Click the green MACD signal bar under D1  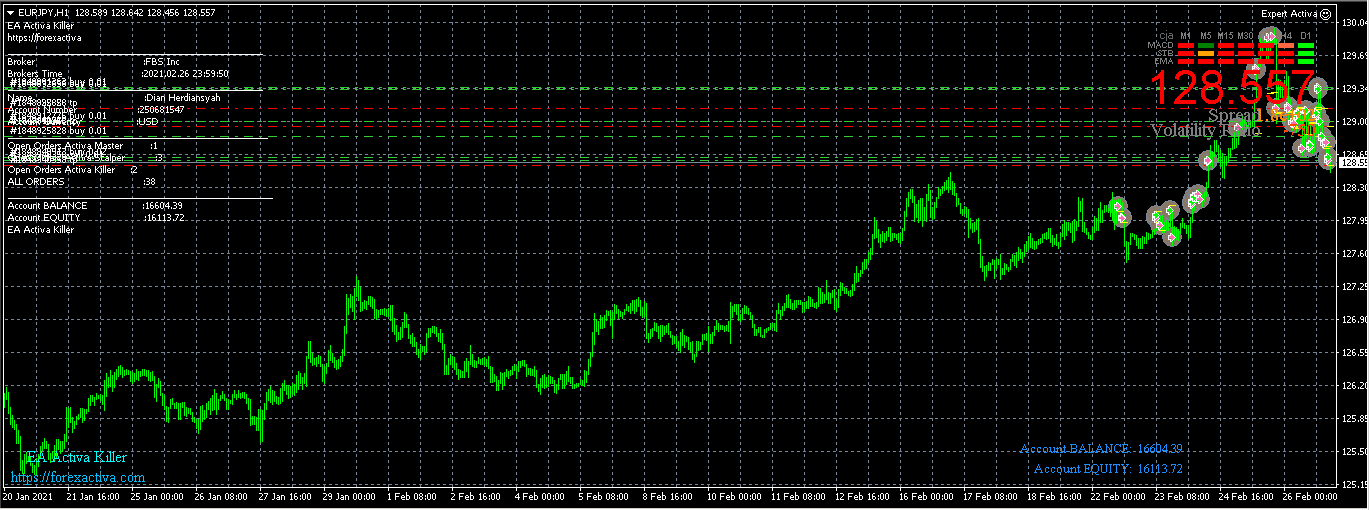pyautogui.click(x=1306, y=45)
